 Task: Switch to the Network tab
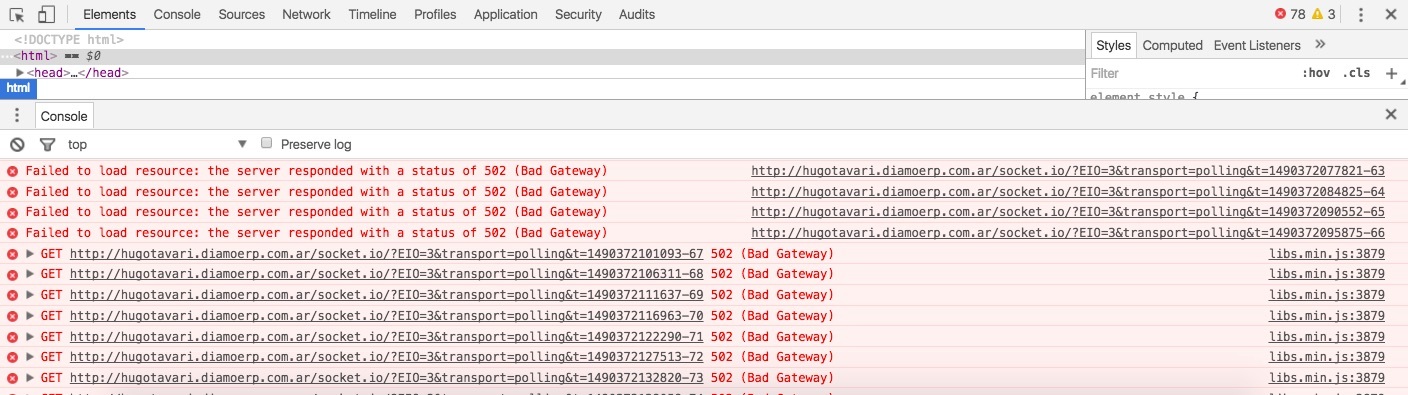click(x=306, y=14)
